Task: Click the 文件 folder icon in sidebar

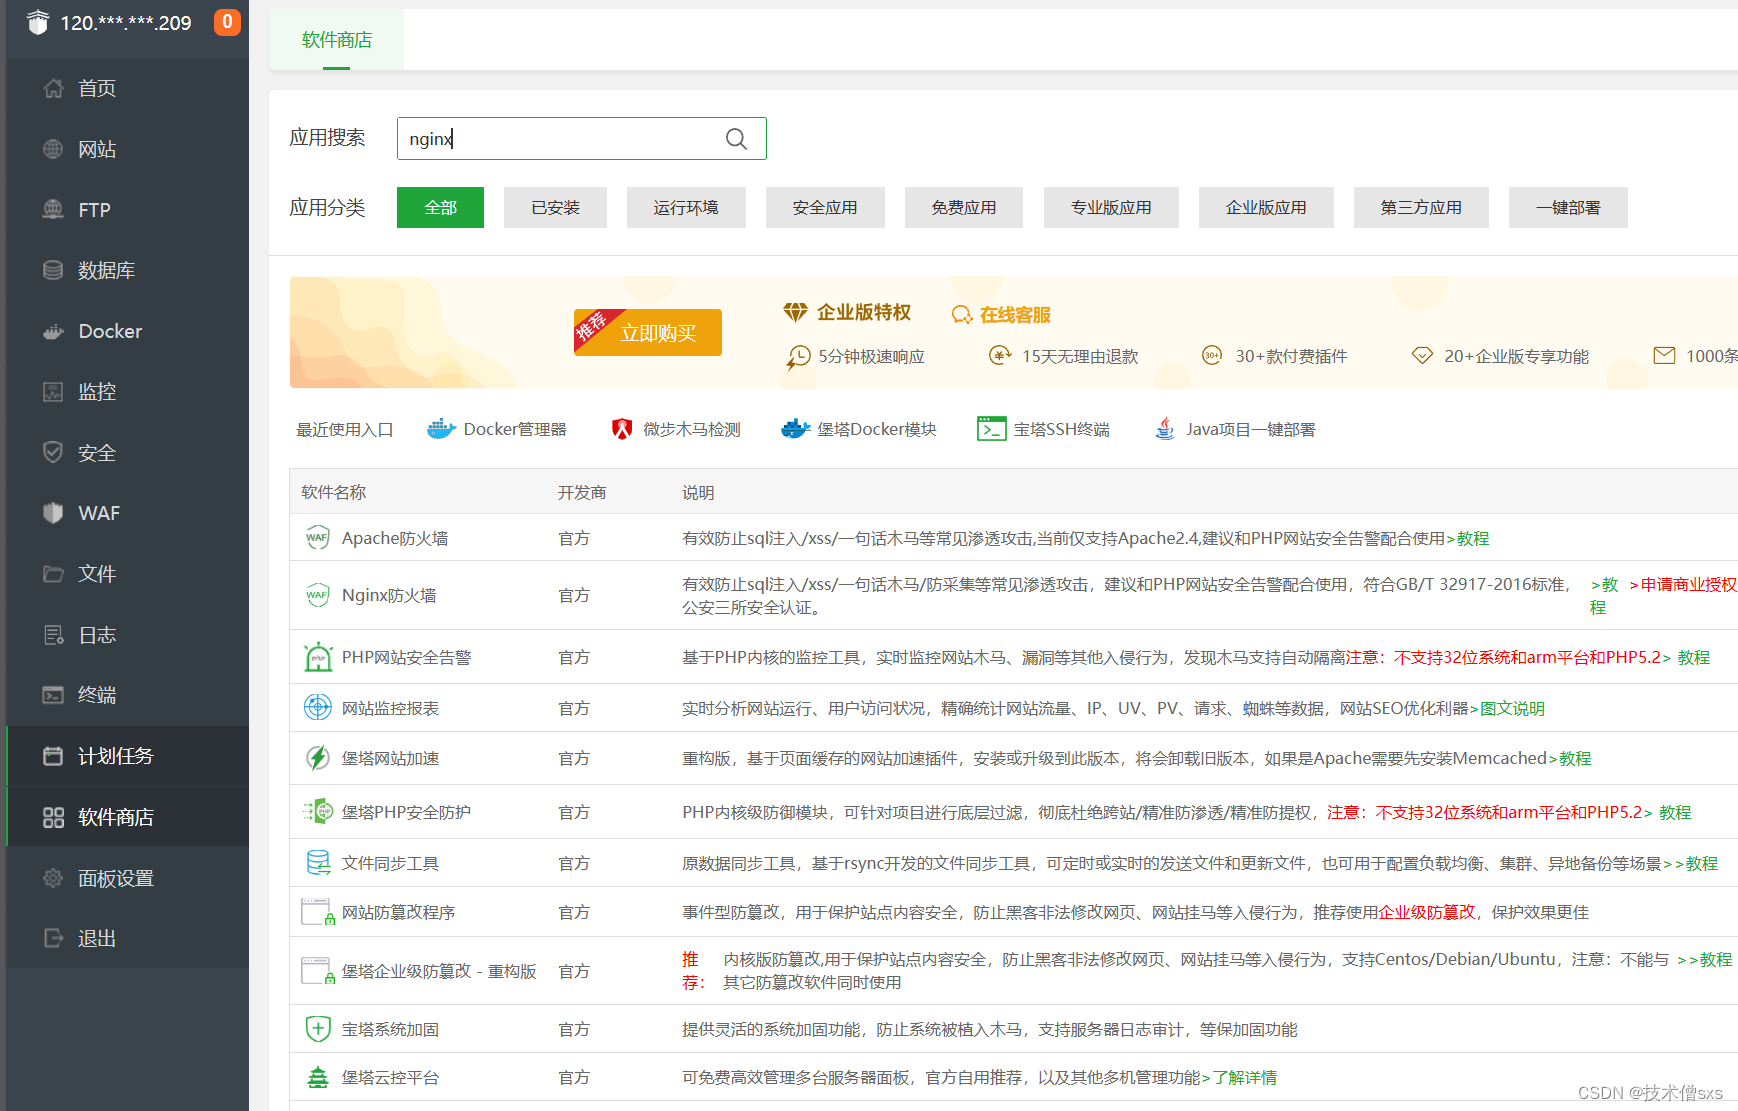Action: (x=53, y=574)
